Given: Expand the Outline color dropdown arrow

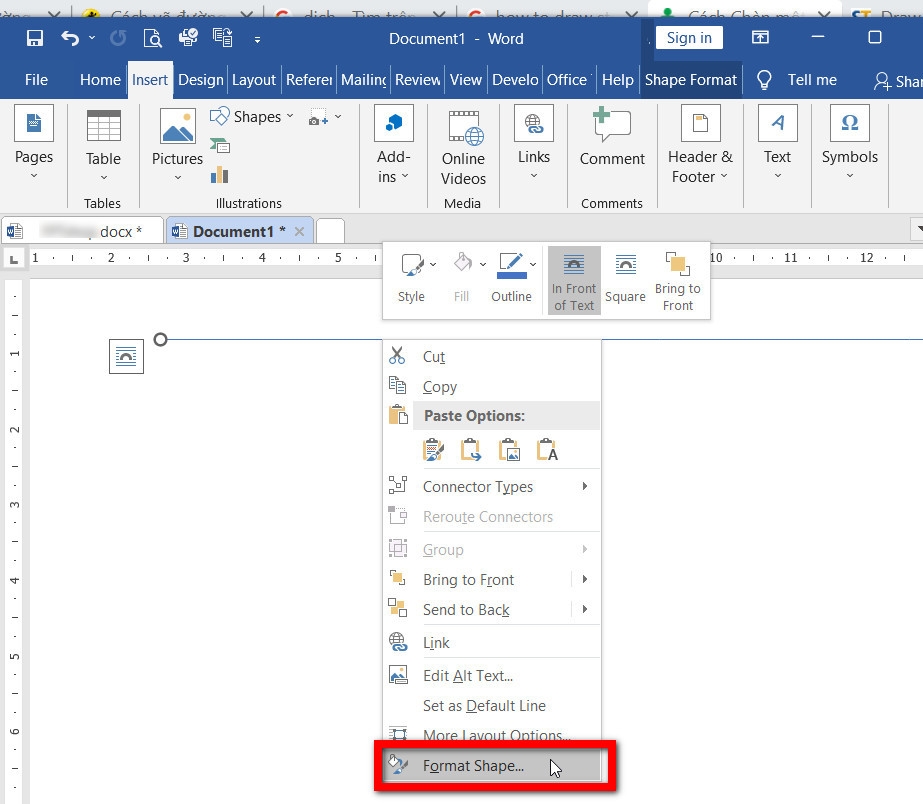Looking at the screenshot, I should (533, 264).
